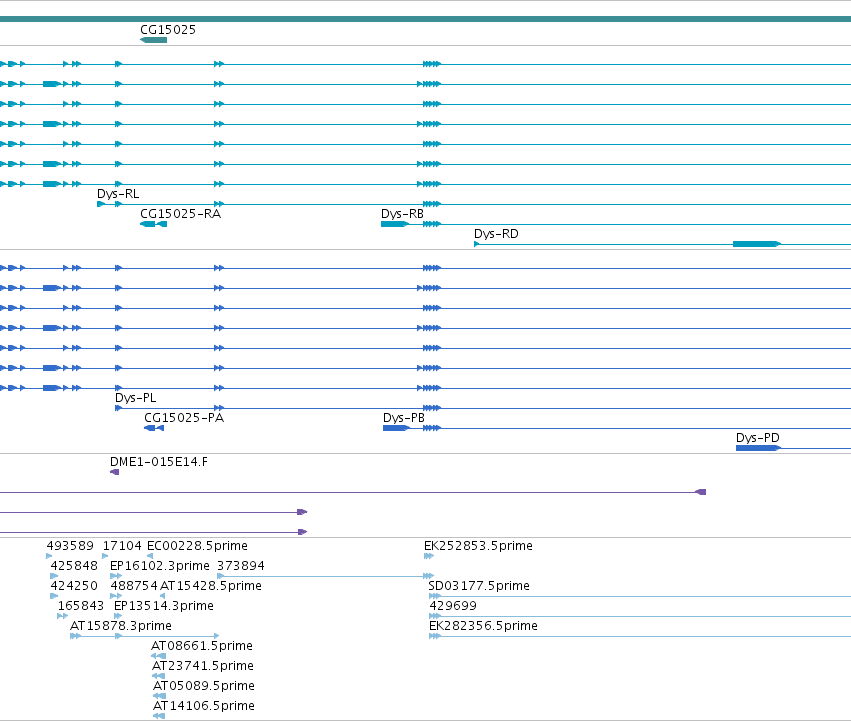The width and height of the screenshot is (851, 721).
Task: Click the Dys-PL protein label
Action: (135, 398)
